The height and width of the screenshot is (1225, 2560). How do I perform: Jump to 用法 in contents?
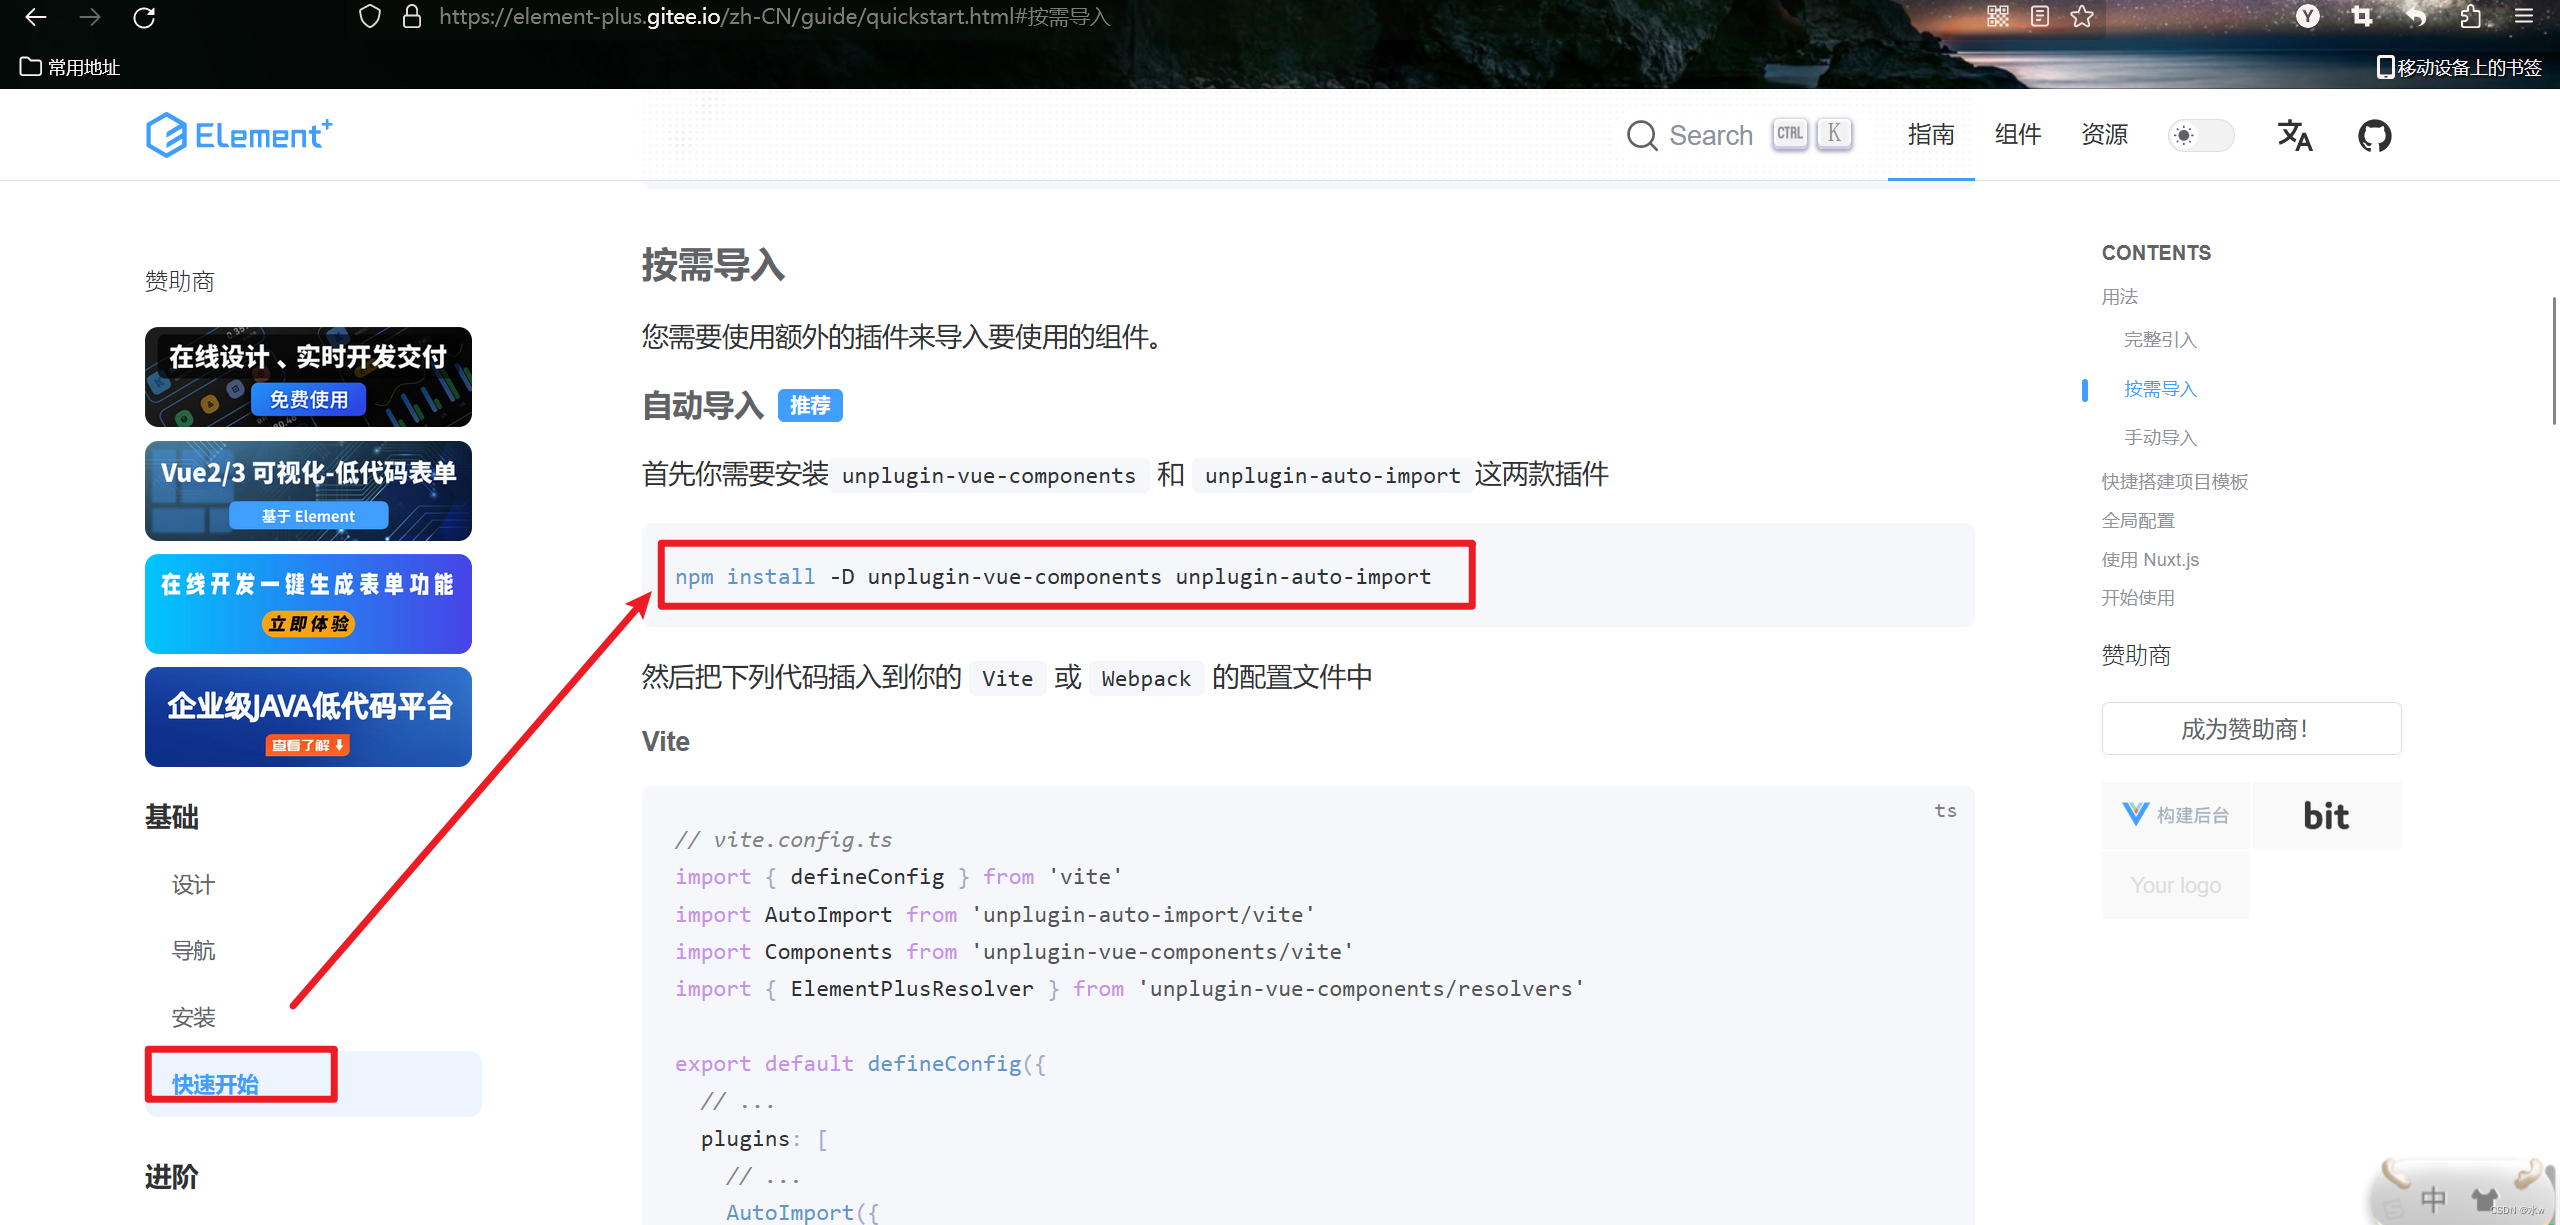tap(2119, 297)
